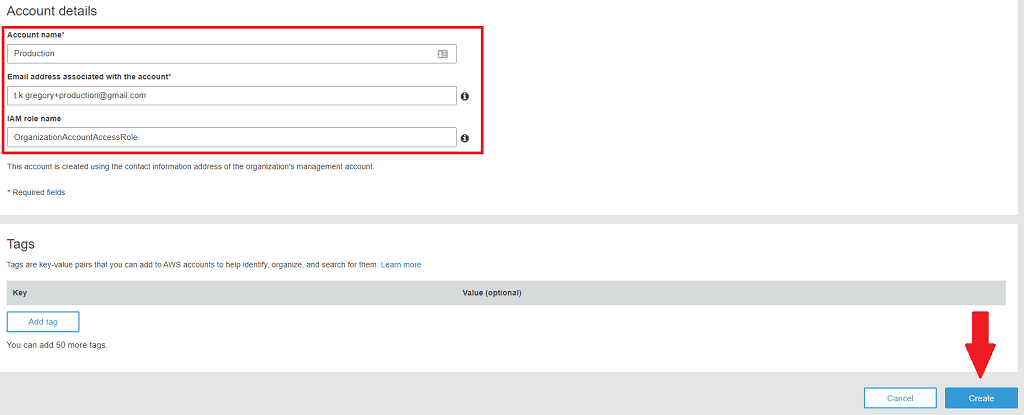
Task: Click the info icon beside the email address field
Action: coord(465,97)
